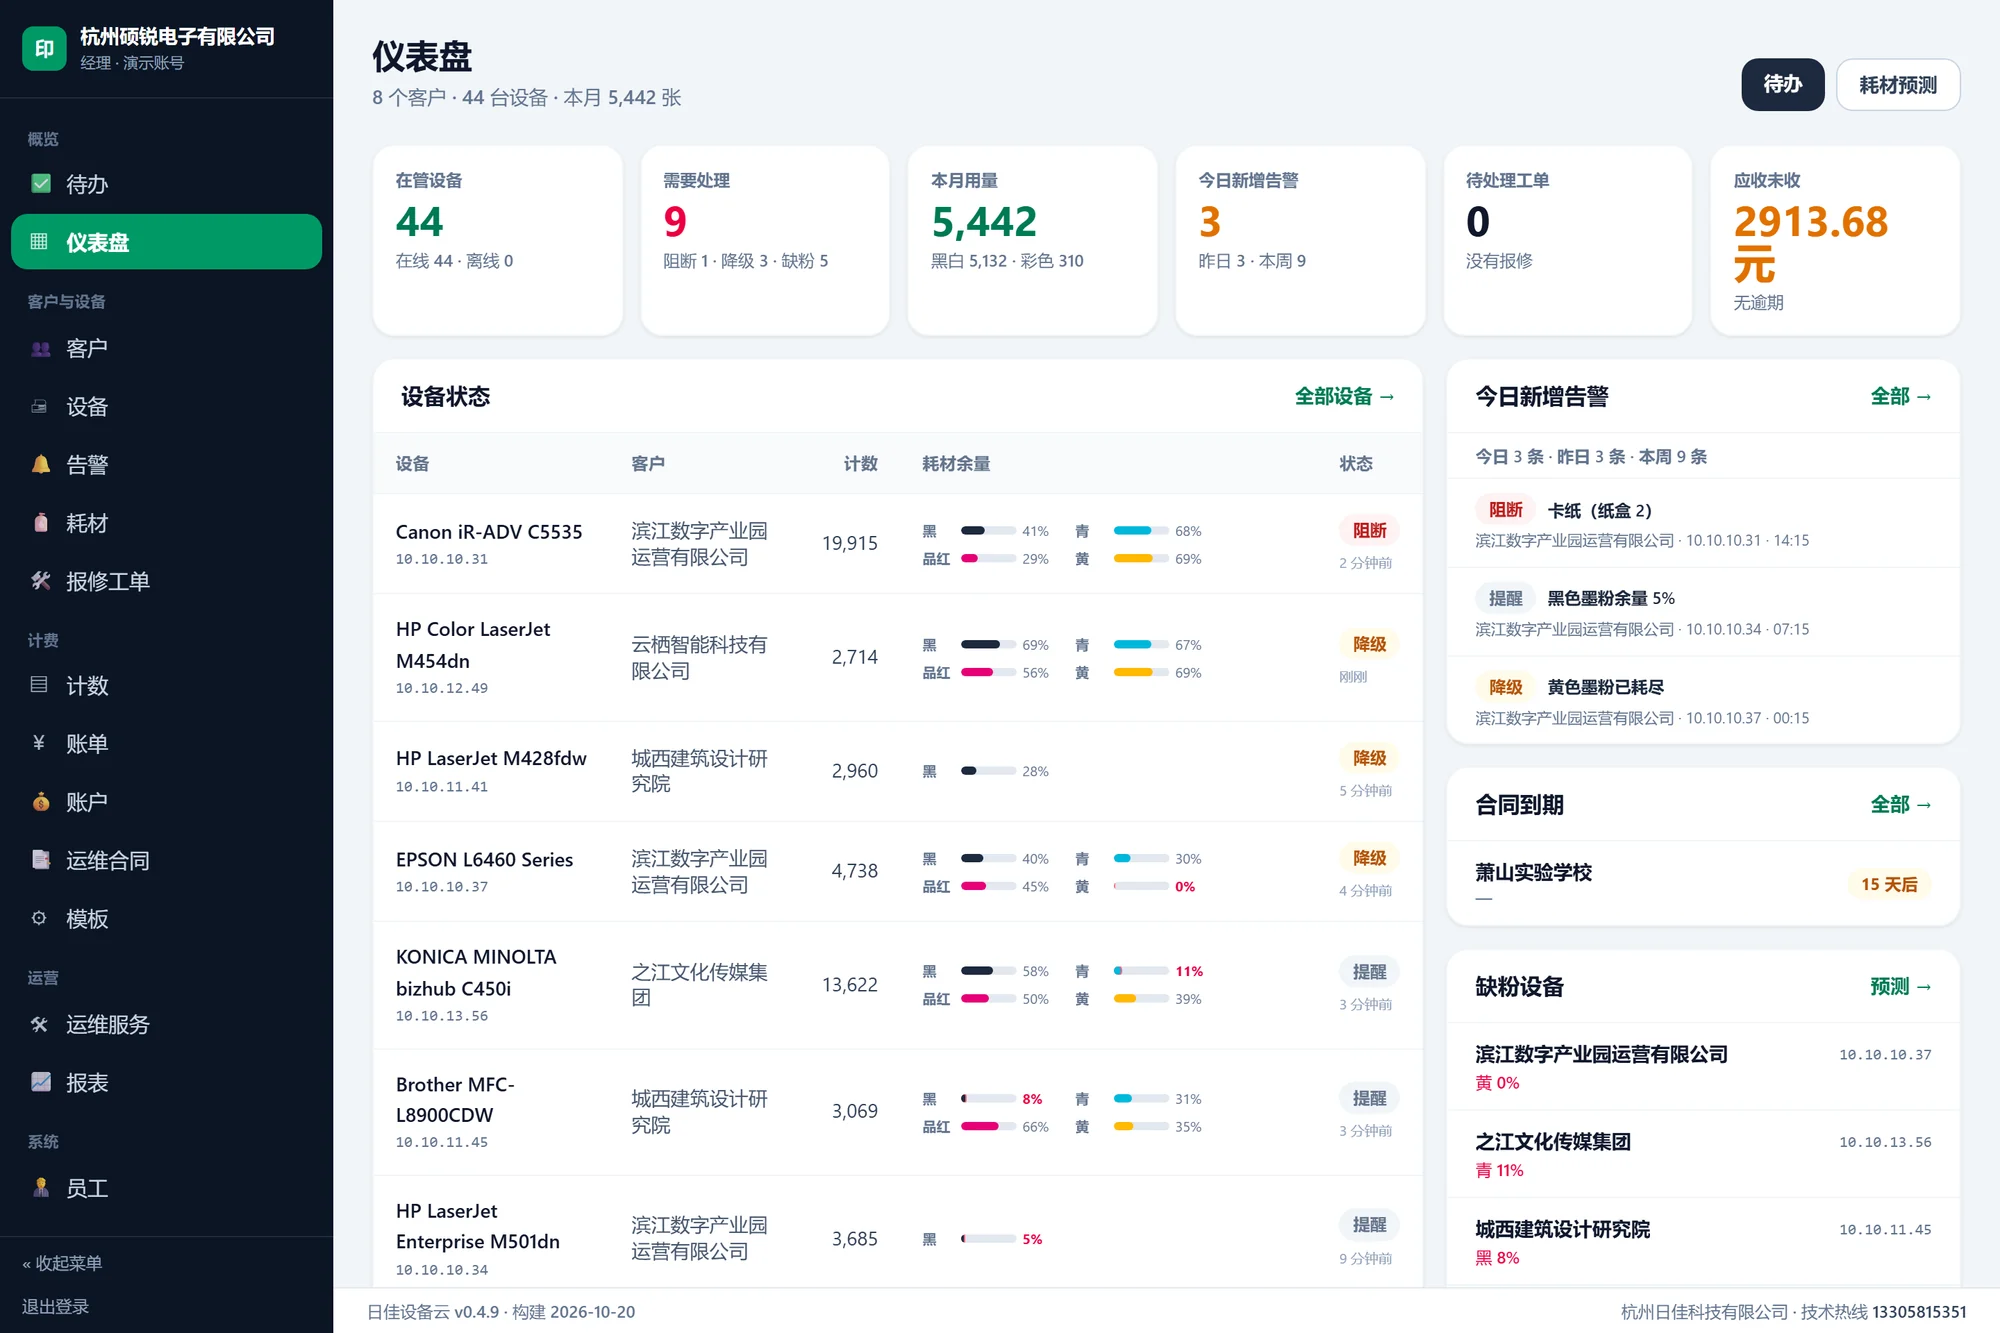Open 预测 link in 缺粉设备 panel

pyautogui.click(x=1900, y=987)
